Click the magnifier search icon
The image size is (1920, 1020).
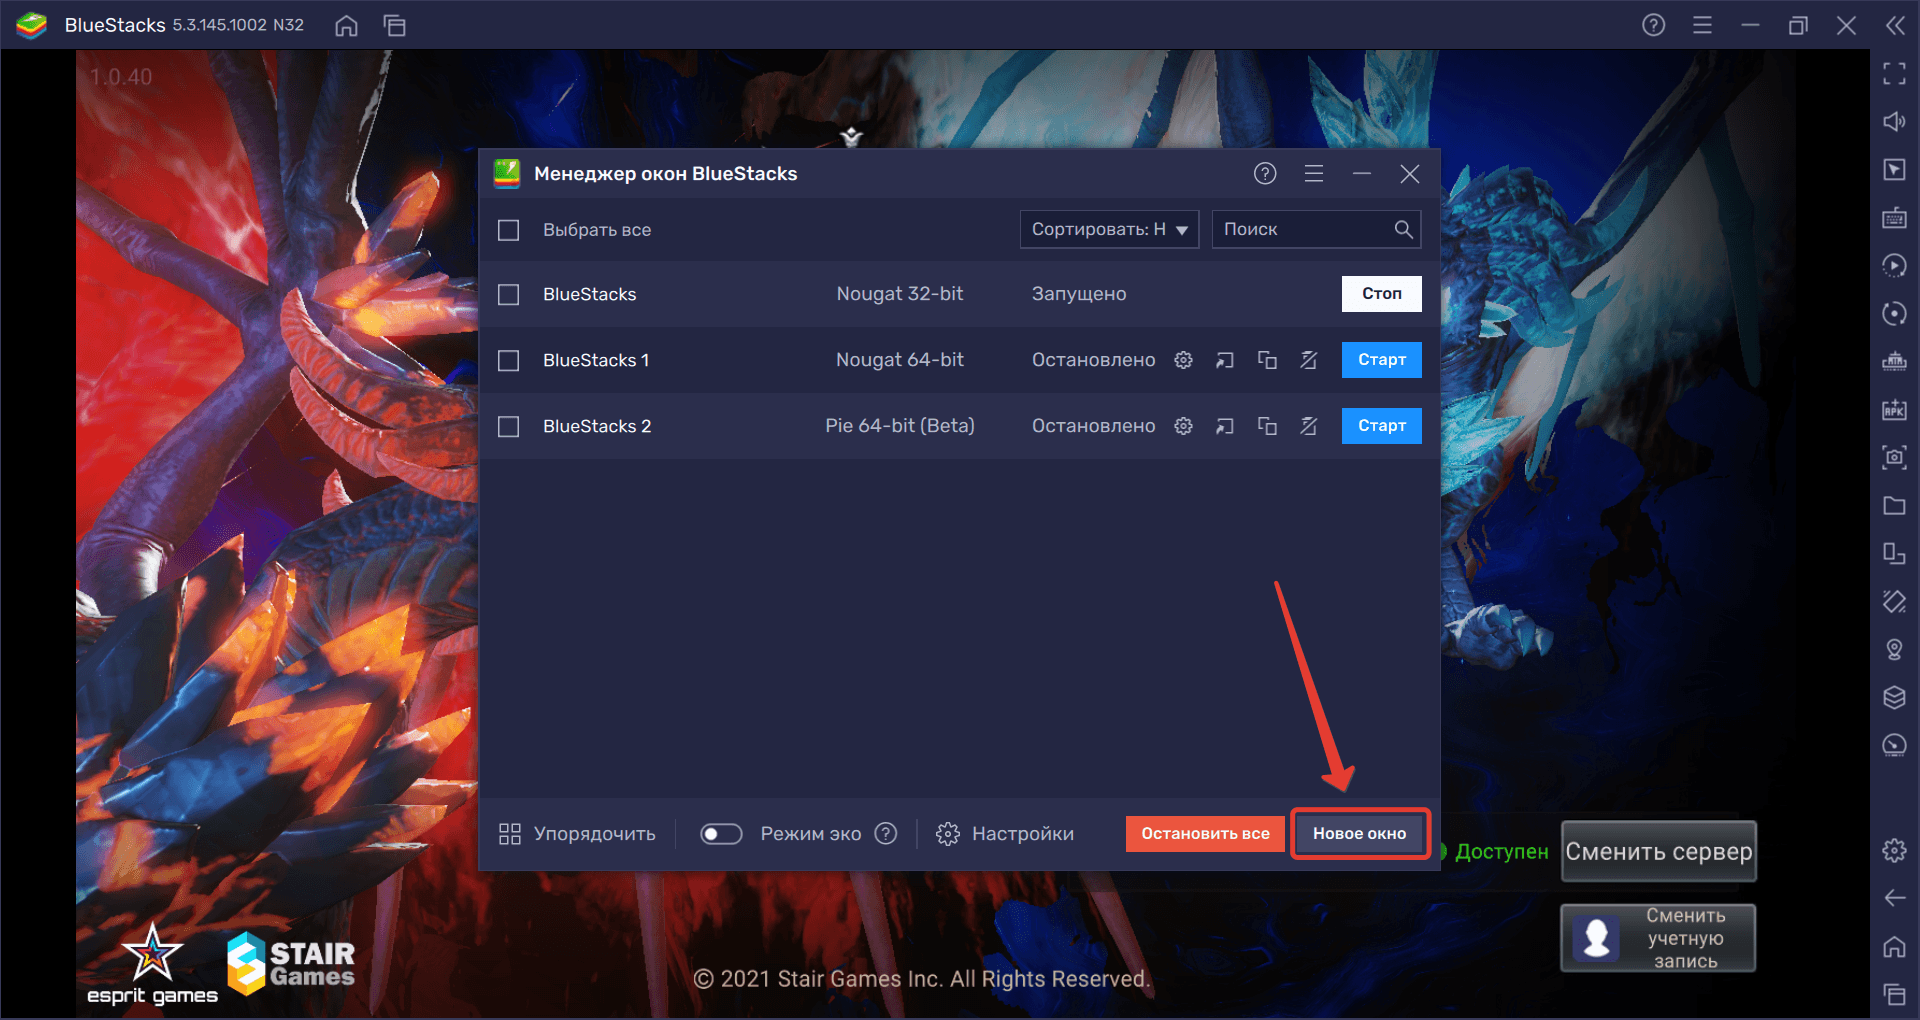click(x=1403, y=229)
